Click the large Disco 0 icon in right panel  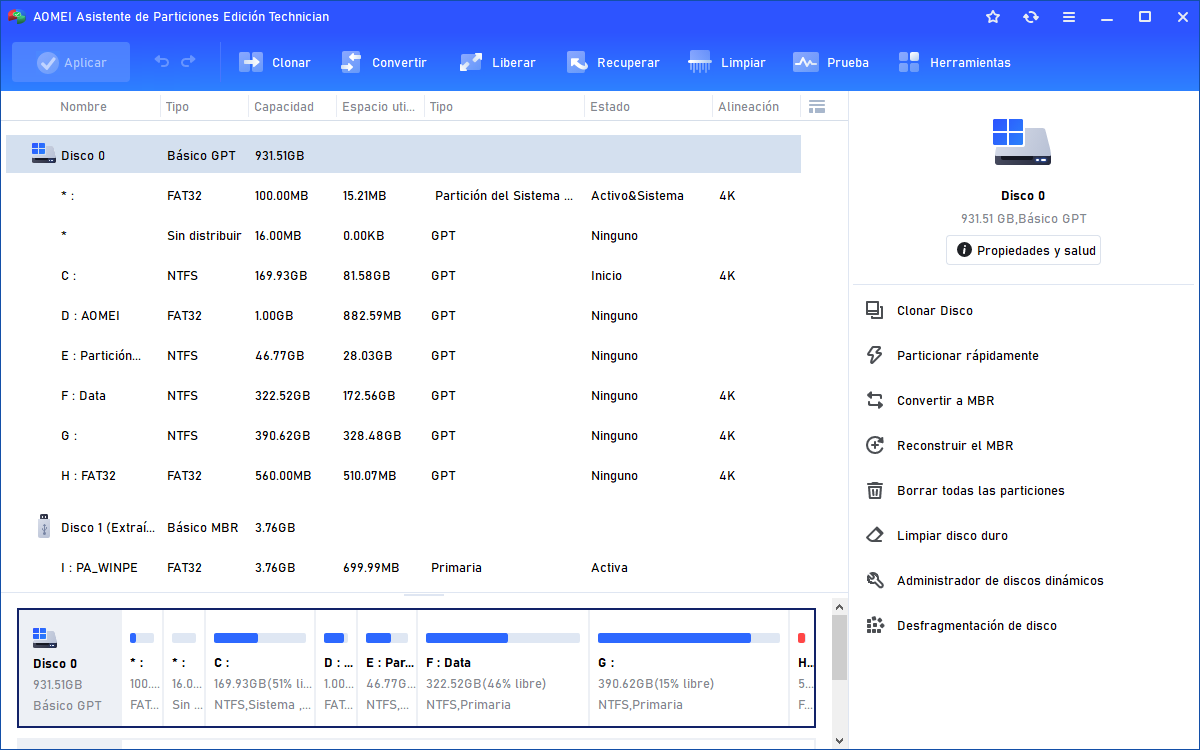(1022, 141)
